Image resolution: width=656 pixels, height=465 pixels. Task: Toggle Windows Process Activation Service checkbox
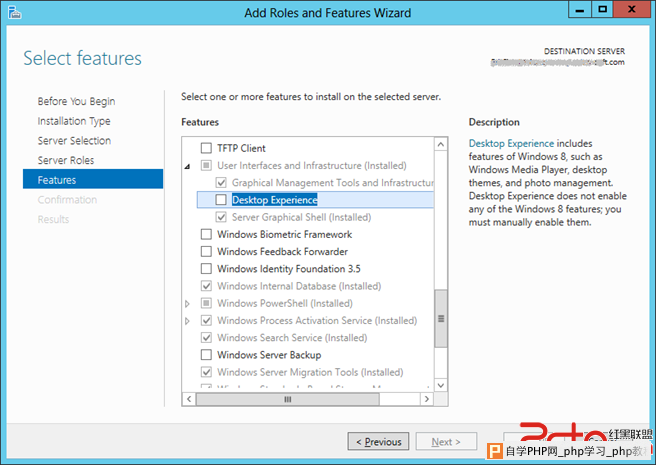coord(206,320)
